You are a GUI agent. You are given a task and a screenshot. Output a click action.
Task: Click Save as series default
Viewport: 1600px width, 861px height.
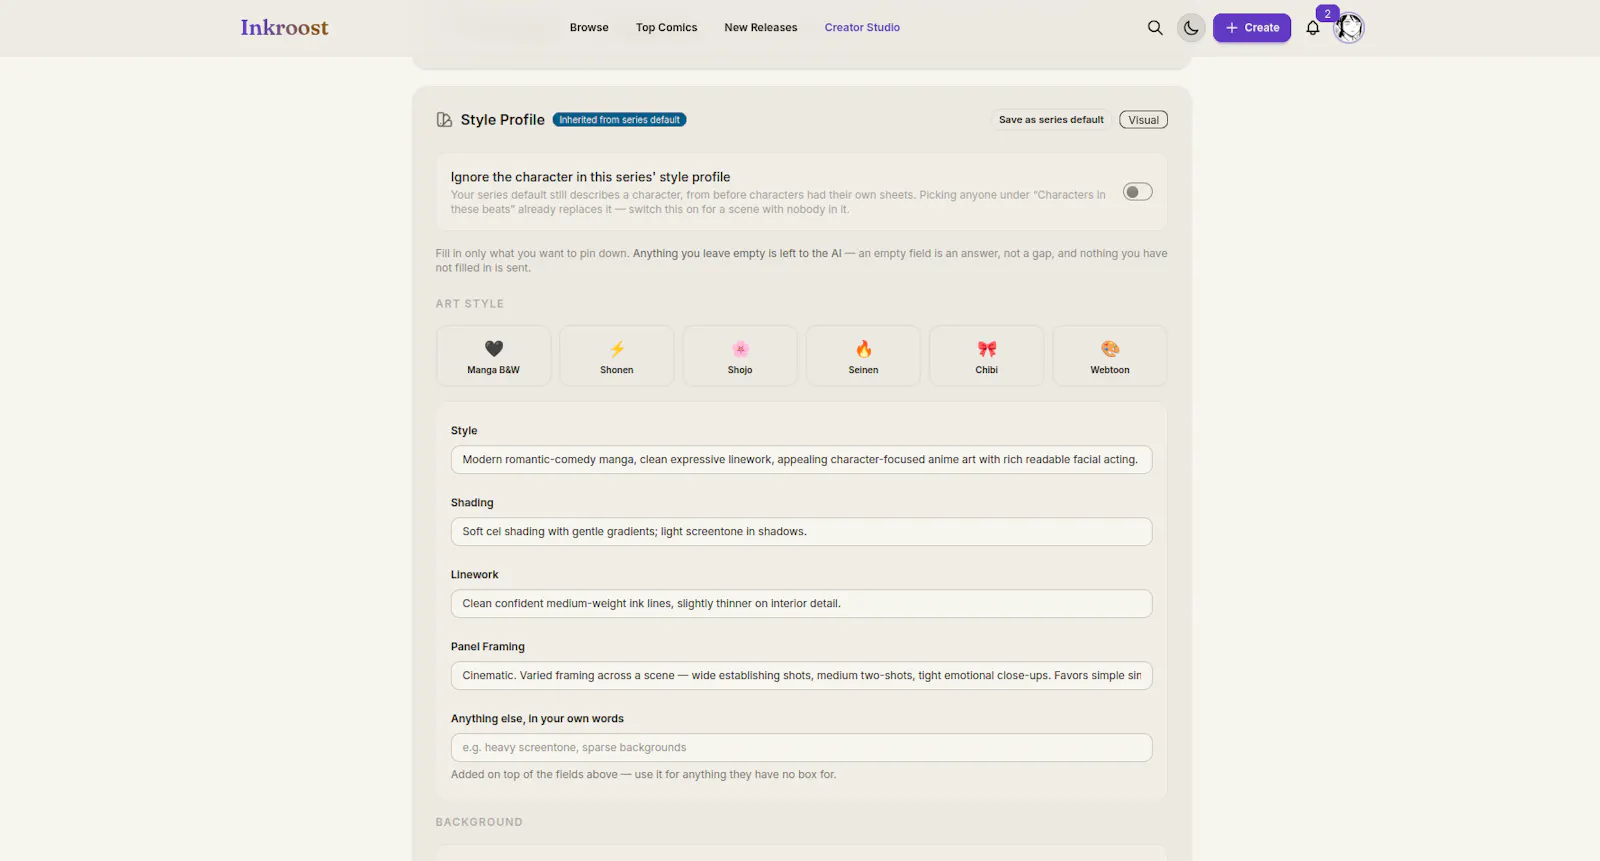[x=1051, y=120]
